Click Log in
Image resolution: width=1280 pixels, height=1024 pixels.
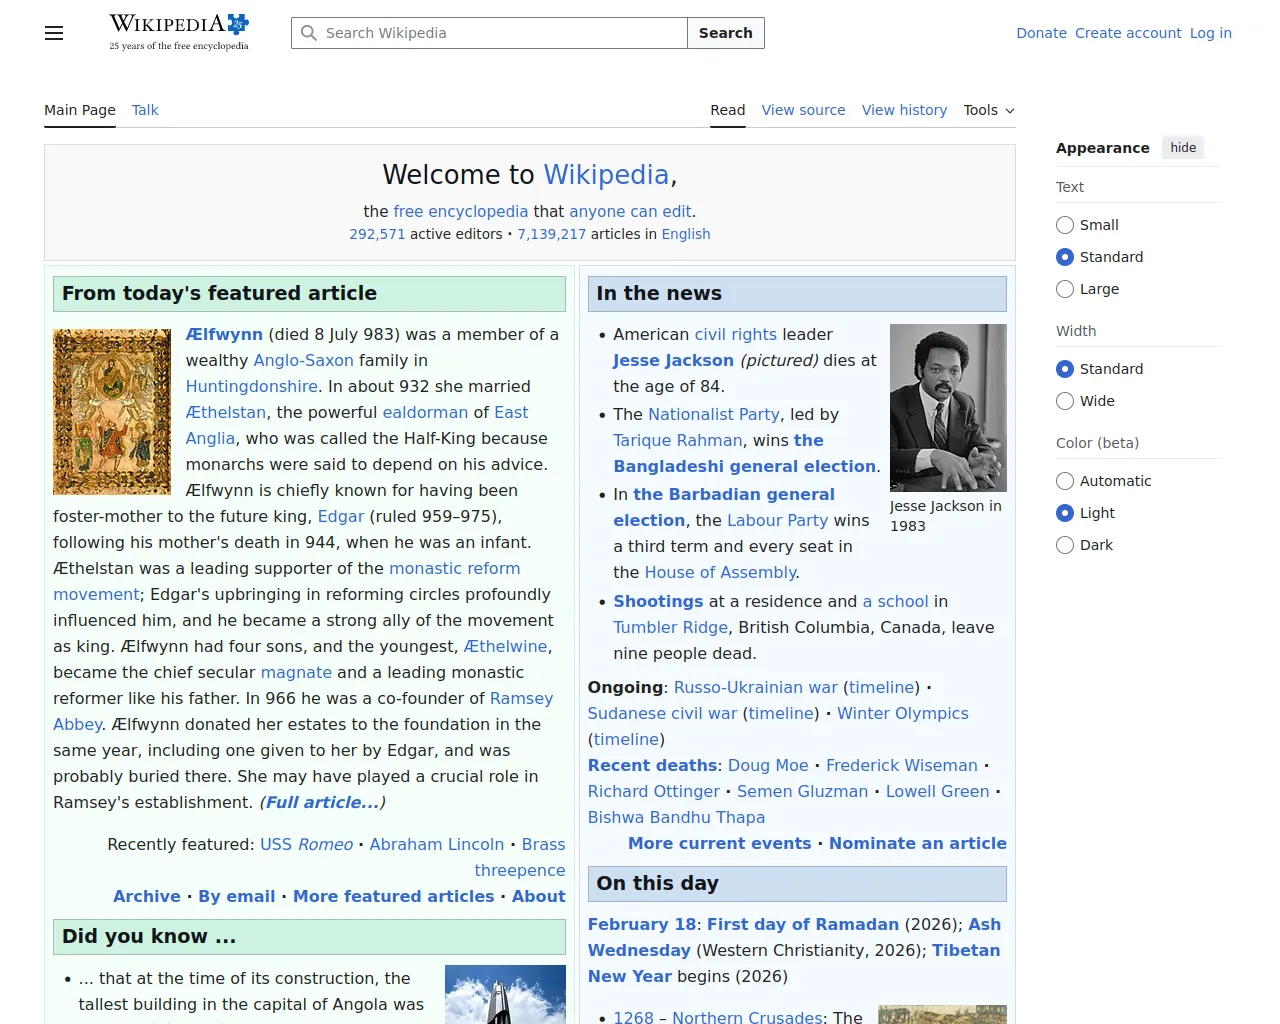(x=1210, y=33)
